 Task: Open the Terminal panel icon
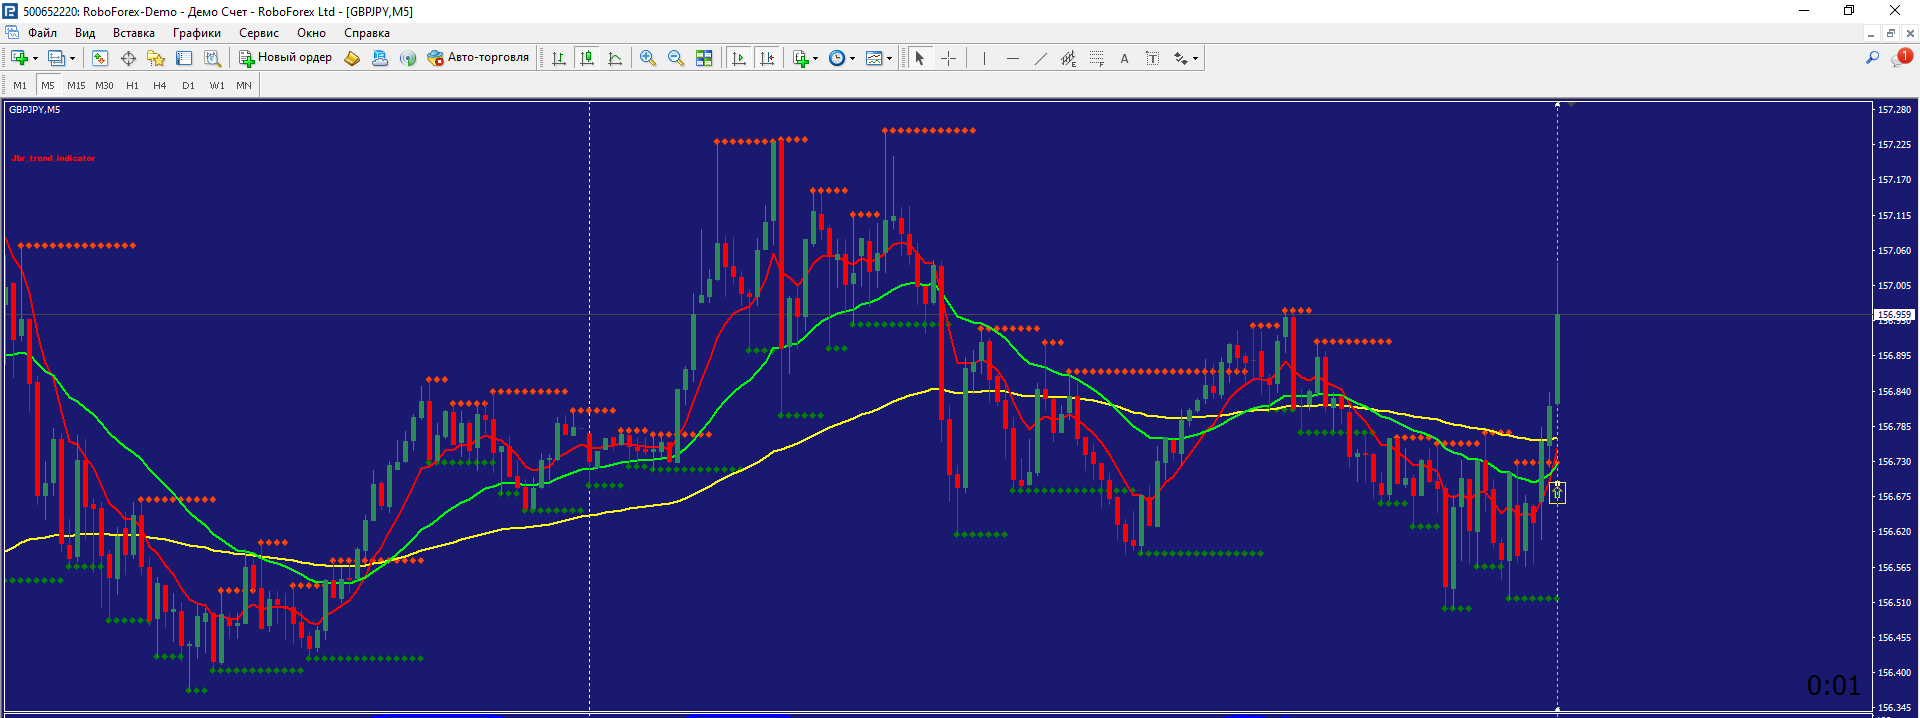184,58
